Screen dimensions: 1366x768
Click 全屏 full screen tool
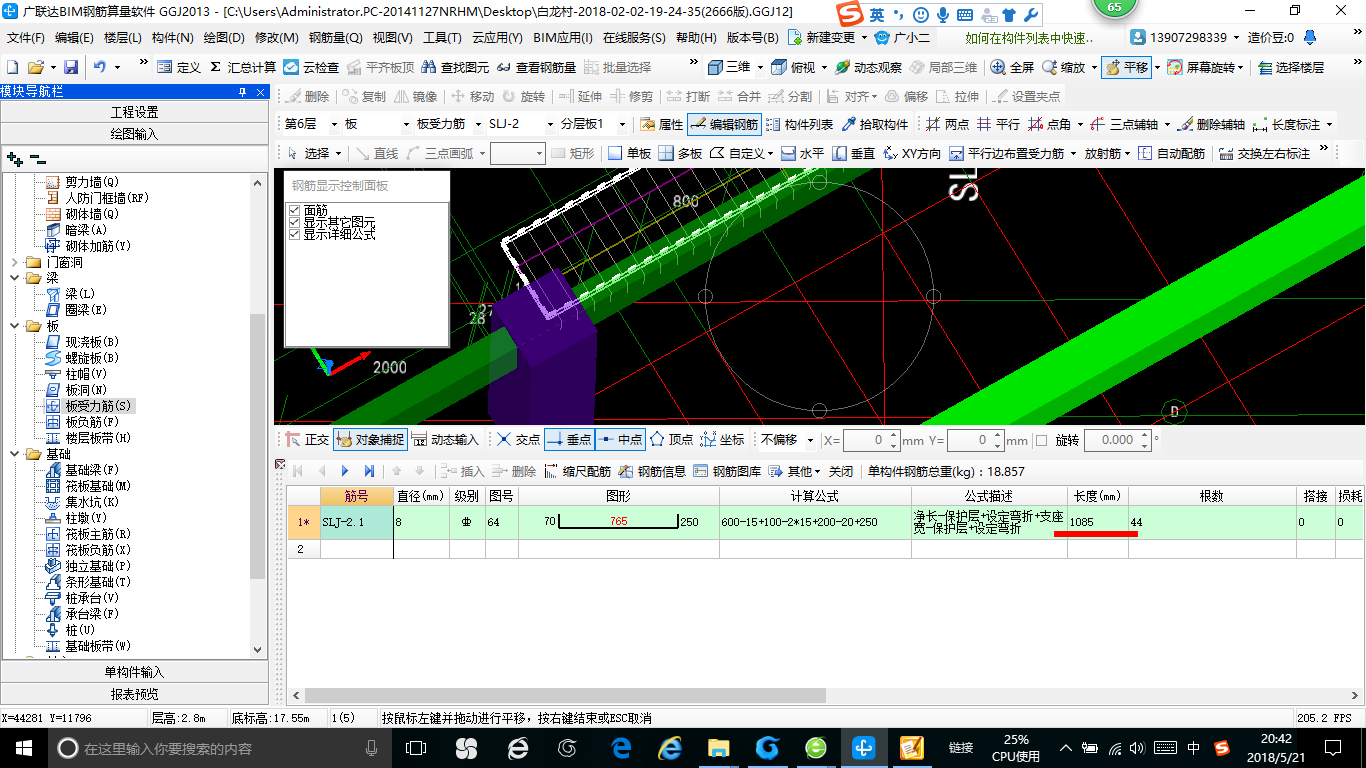pos(1012,67)
